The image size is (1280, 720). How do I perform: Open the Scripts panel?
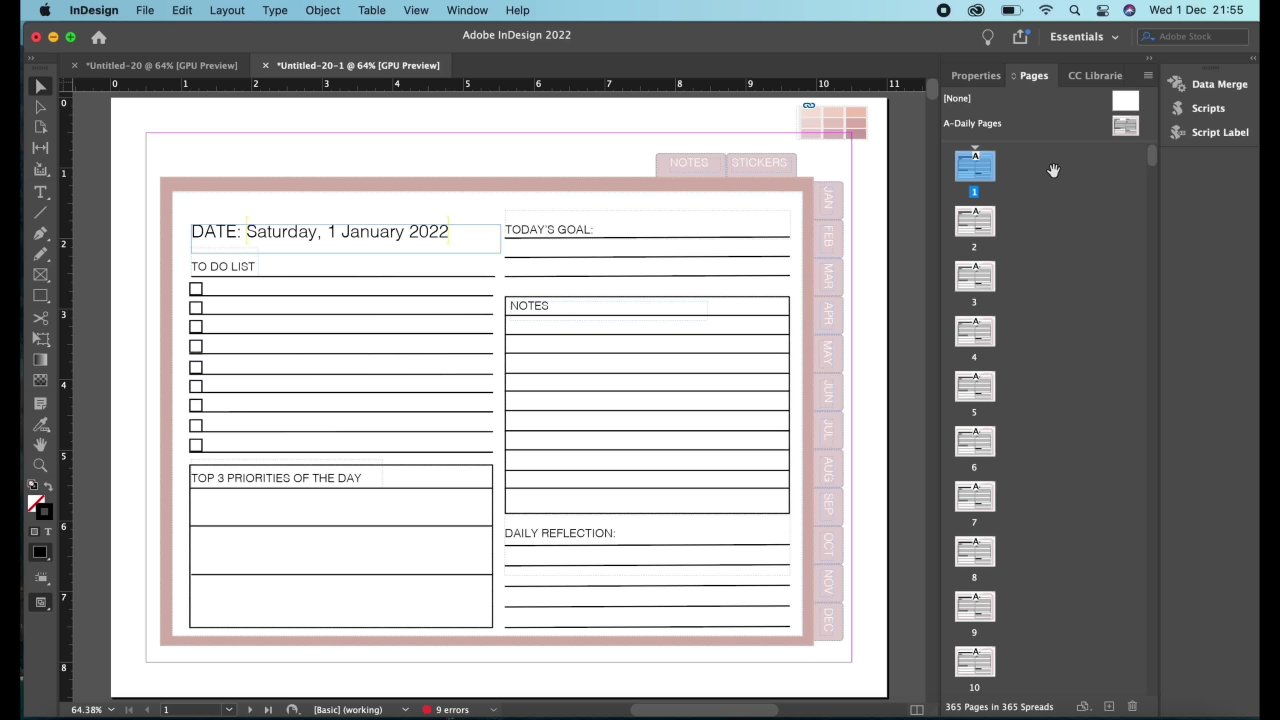pos(1207,108)
